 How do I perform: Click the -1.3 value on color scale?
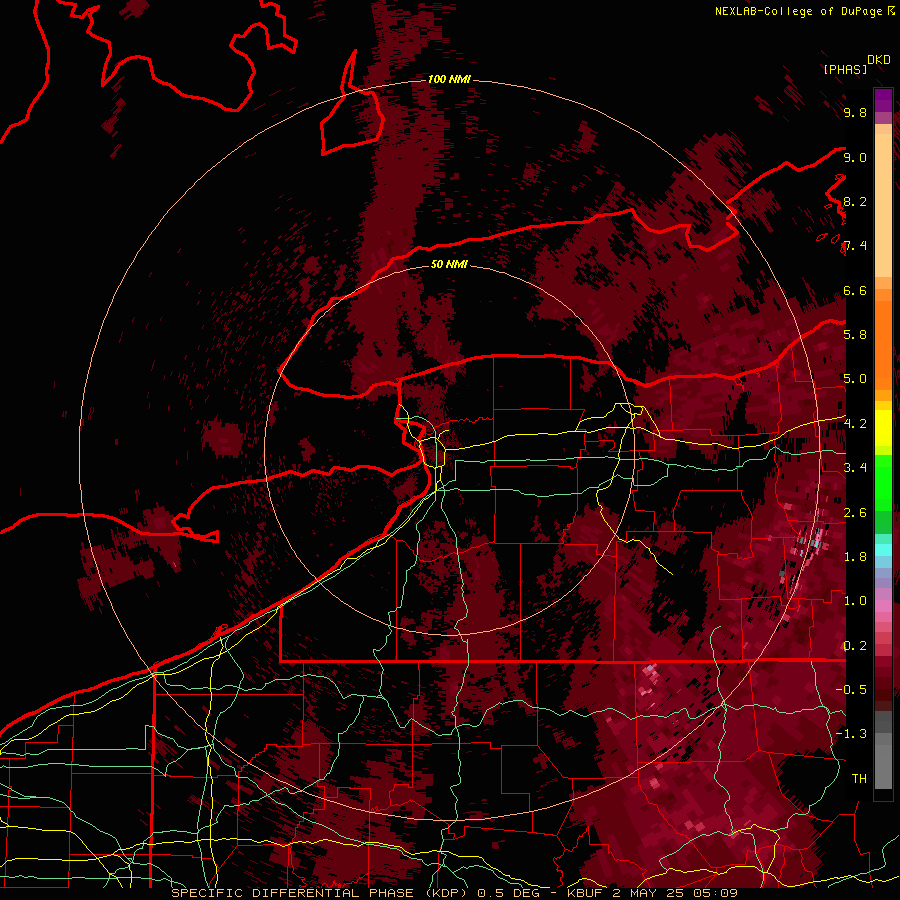coord(851,734)
